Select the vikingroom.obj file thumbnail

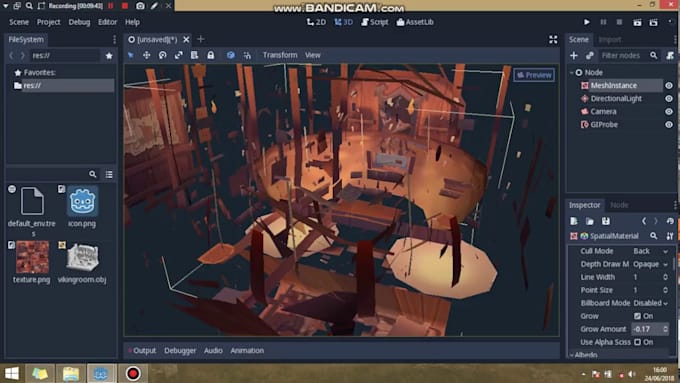[x=82, y=257]
